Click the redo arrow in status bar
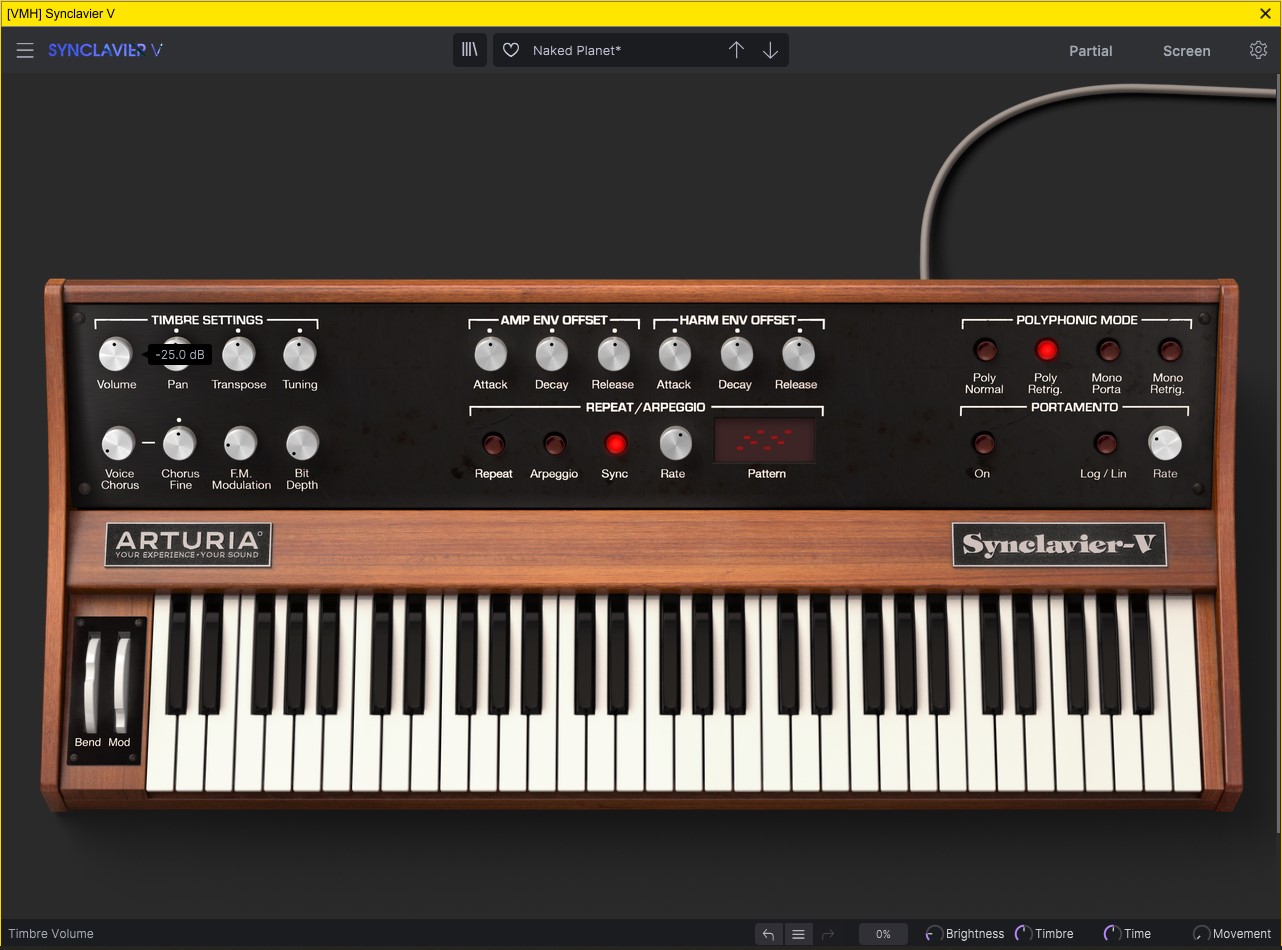The height and width of the screenshot is (950, 1282). point(828,934)
